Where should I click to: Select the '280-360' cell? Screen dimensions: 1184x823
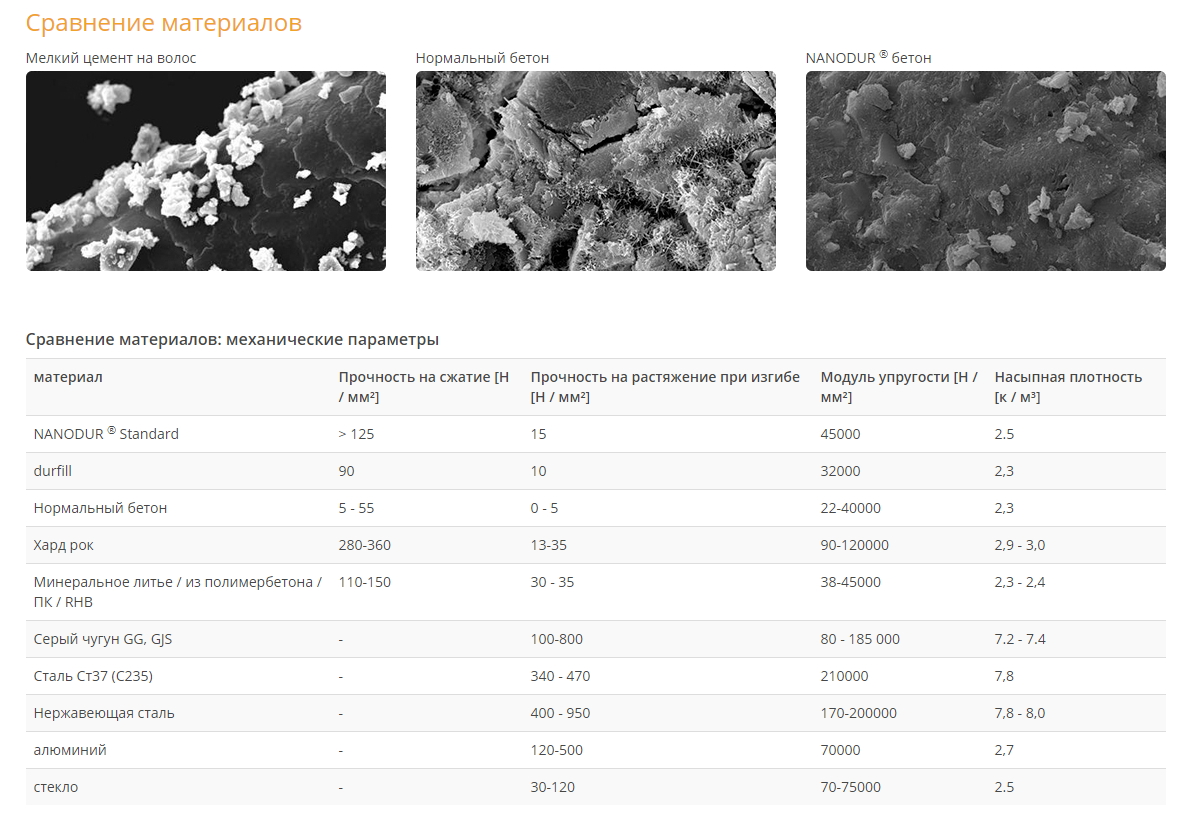365,545
